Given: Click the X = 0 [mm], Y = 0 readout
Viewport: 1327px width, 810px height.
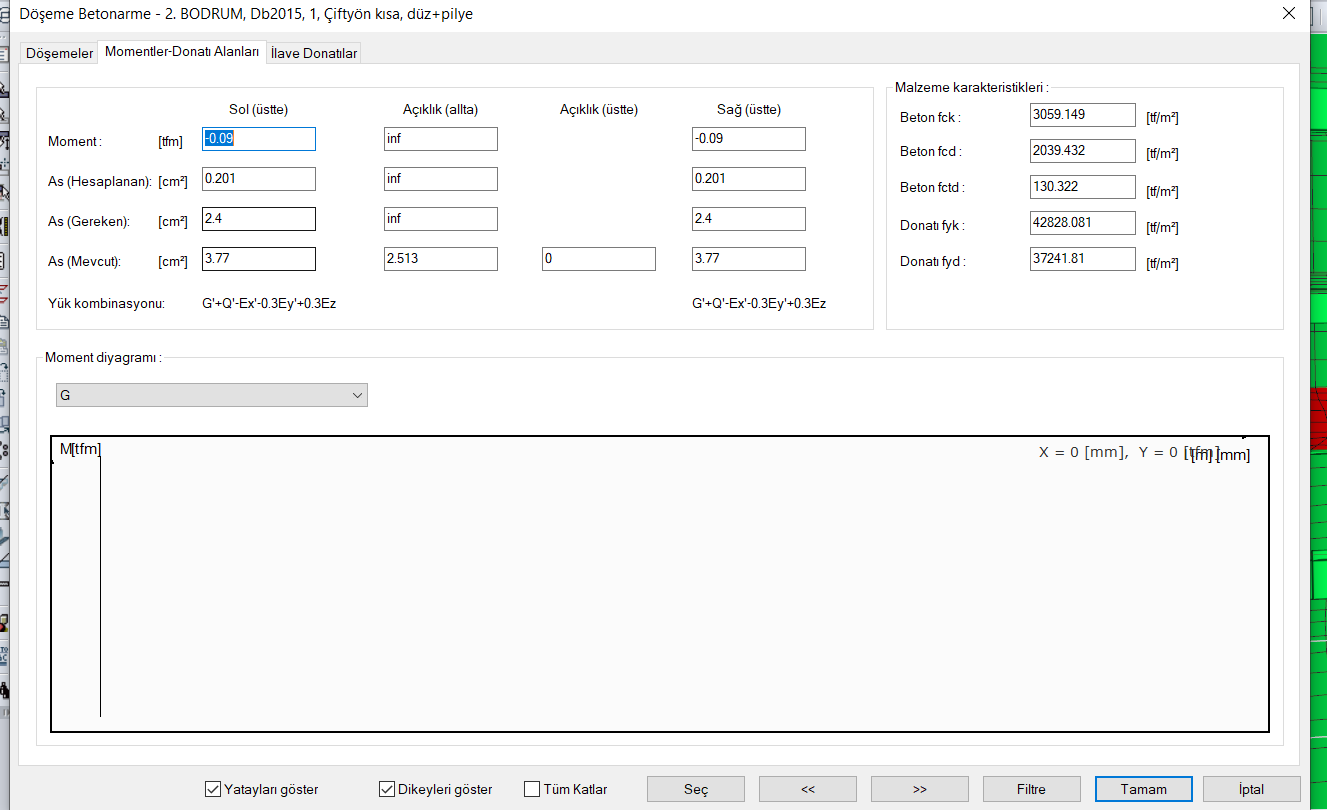Looking at the screenshot, I should 1129,452.
